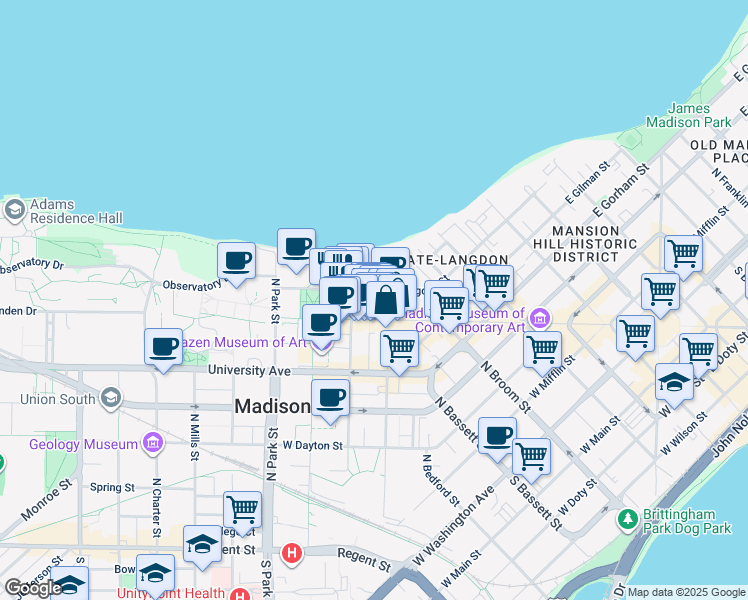Select the Madison city label
Image resolution: width=748 pixels, height=600 pixels.
click(272, 406)
